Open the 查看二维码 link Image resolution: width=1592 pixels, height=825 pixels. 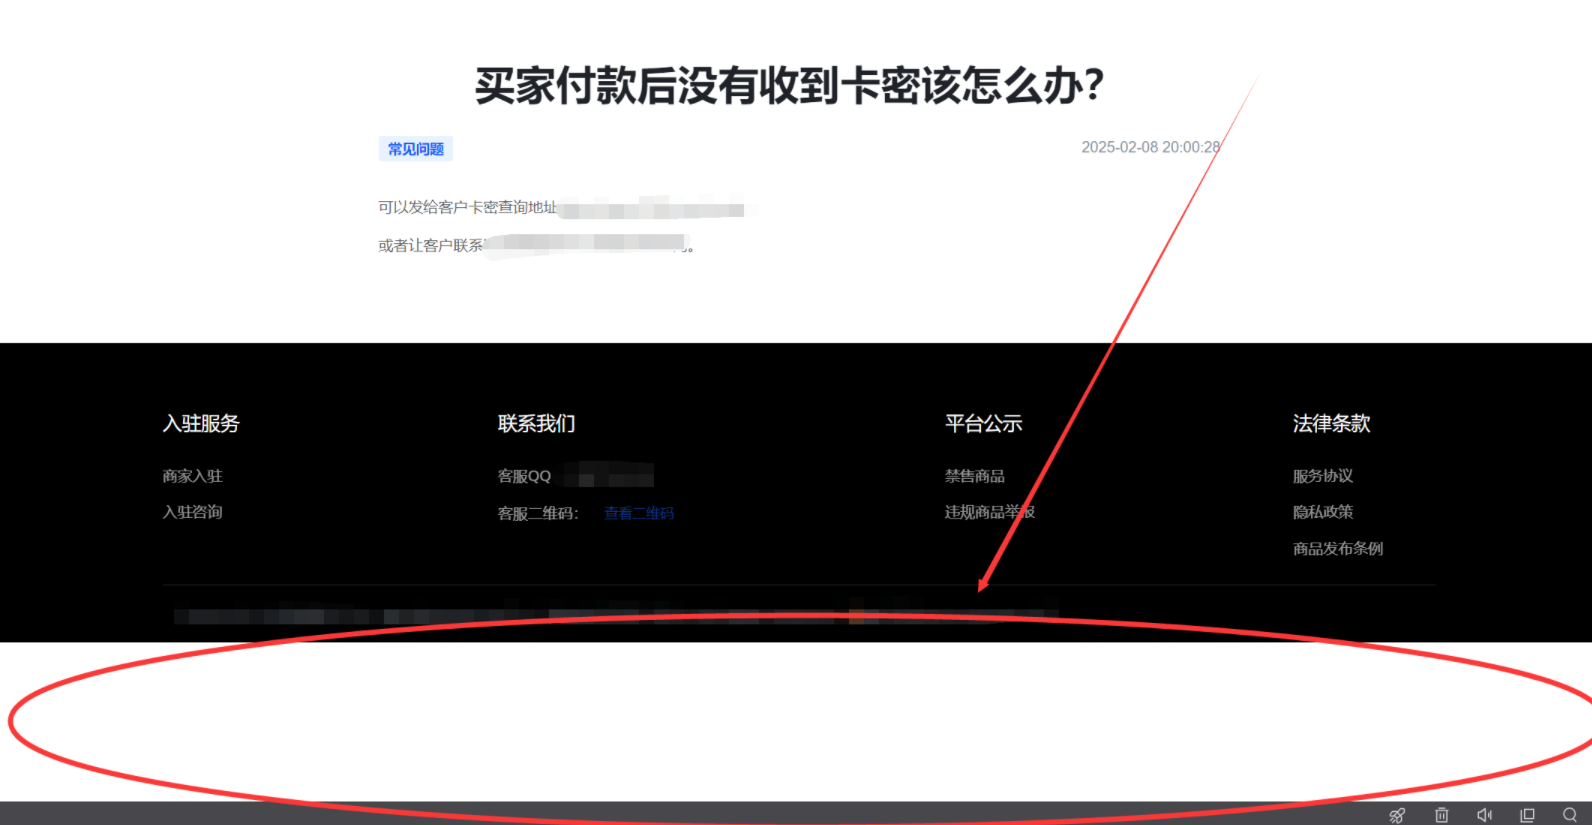click(x=639, y=513)
